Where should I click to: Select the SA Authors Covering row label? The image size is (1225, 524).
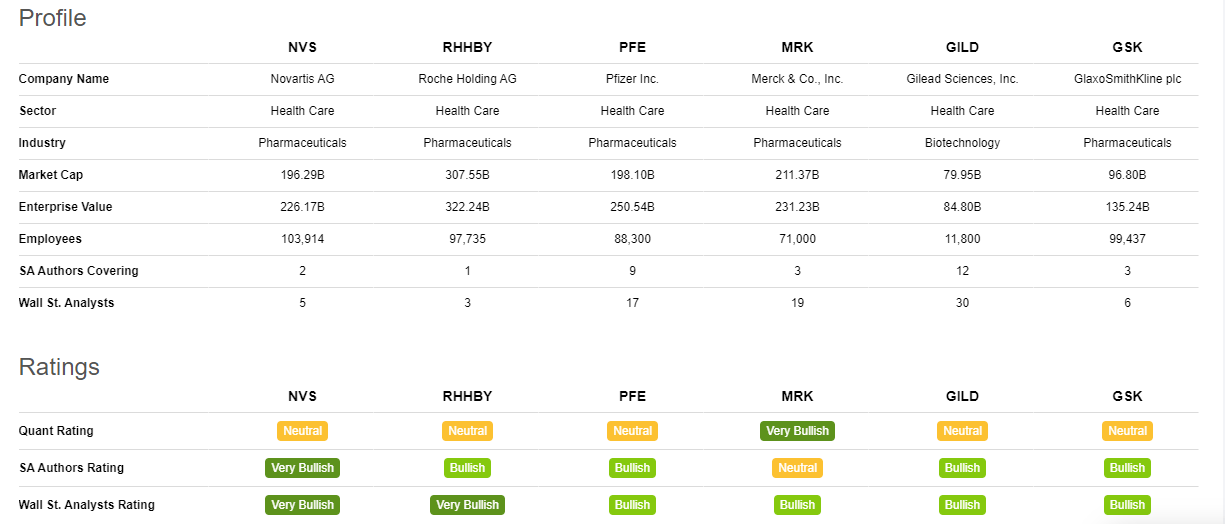click(x=78, y=271)
